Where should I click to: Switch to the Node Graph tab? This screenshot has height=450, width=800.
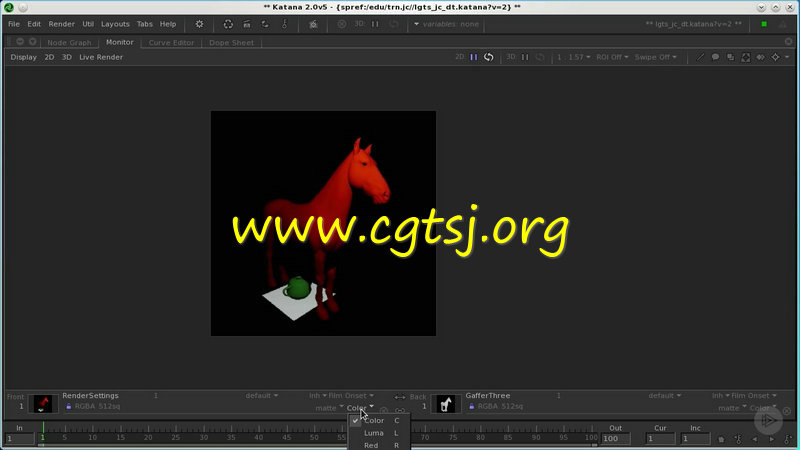tap(69, 42)
